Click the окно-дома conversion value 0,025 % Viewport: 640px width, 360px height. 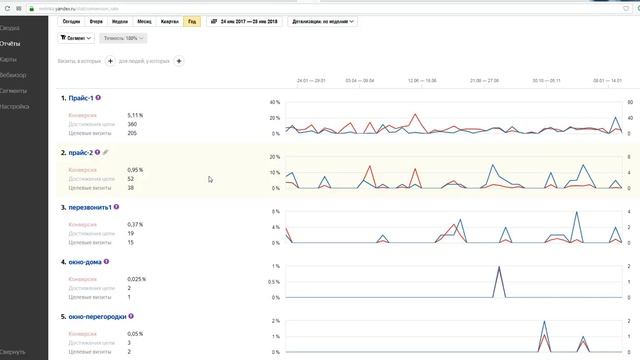pos(136,280)
